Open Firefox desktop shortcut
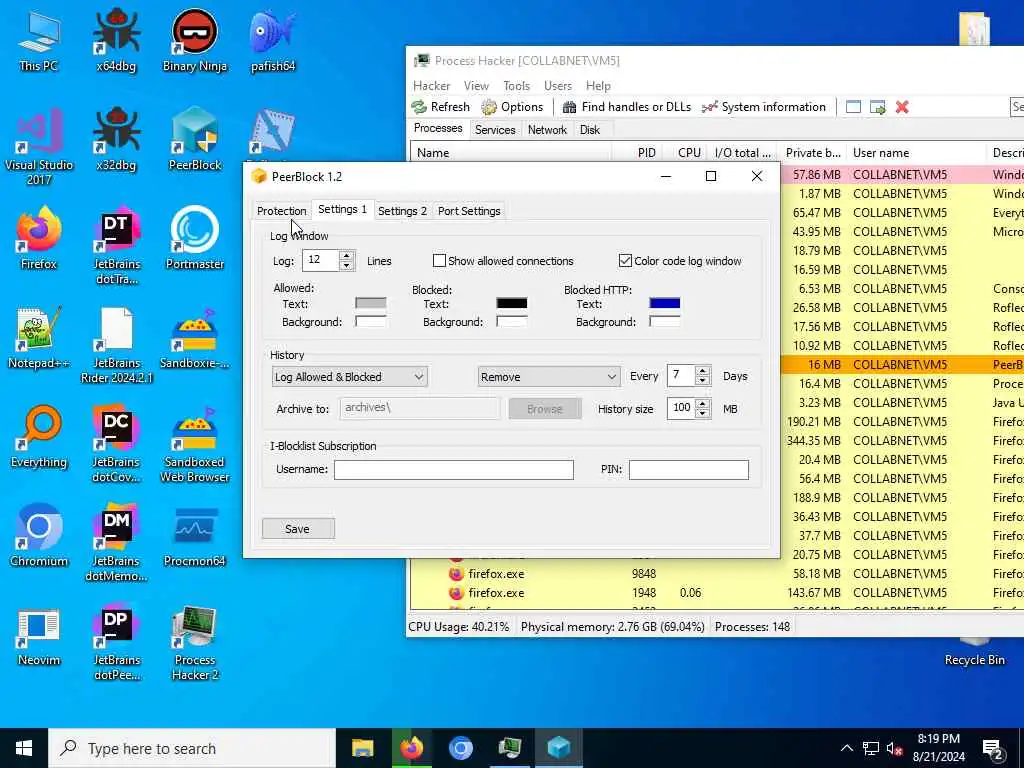This screenshot has height=768, width=1024. [39, 239]
